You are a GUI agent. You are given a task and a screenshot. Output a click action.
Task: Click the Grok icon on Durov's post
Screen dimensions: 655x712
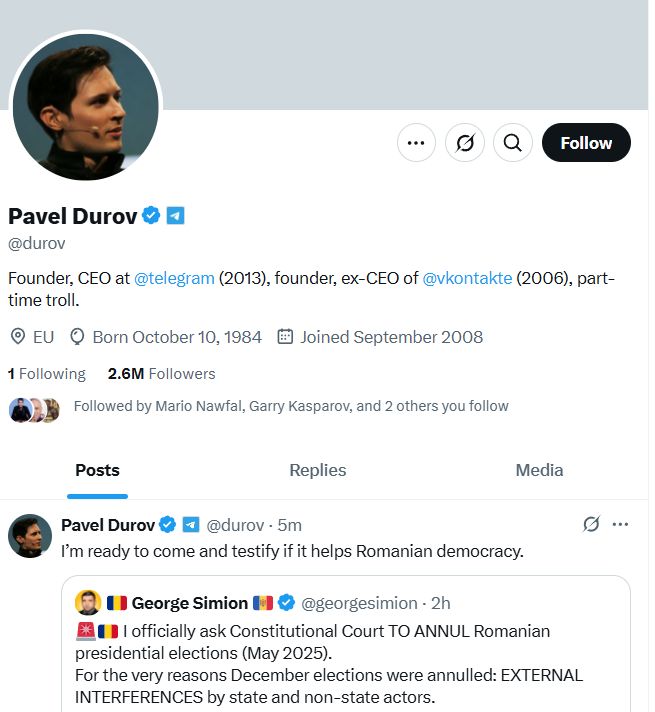[591, 524]
